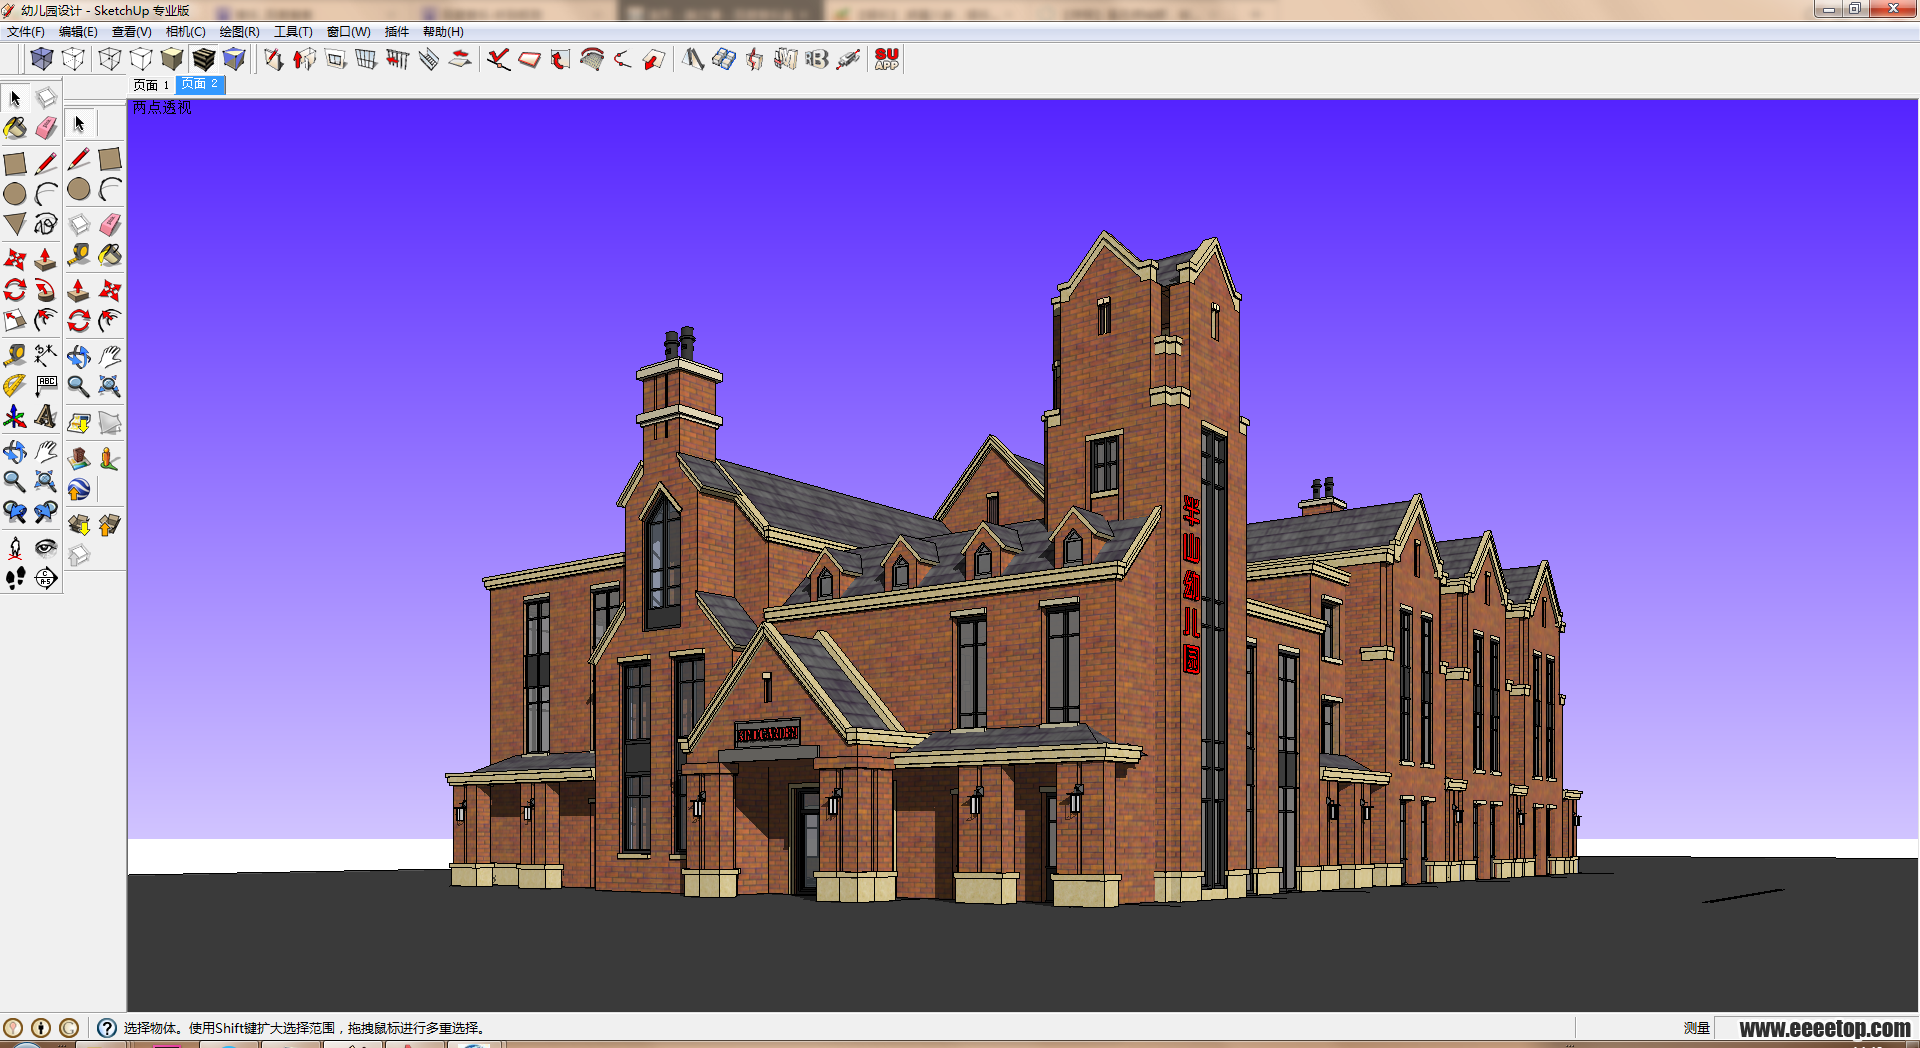Click the first circular status bar icon
The image size is (1920, 1048).
(x=13, y=1027)
